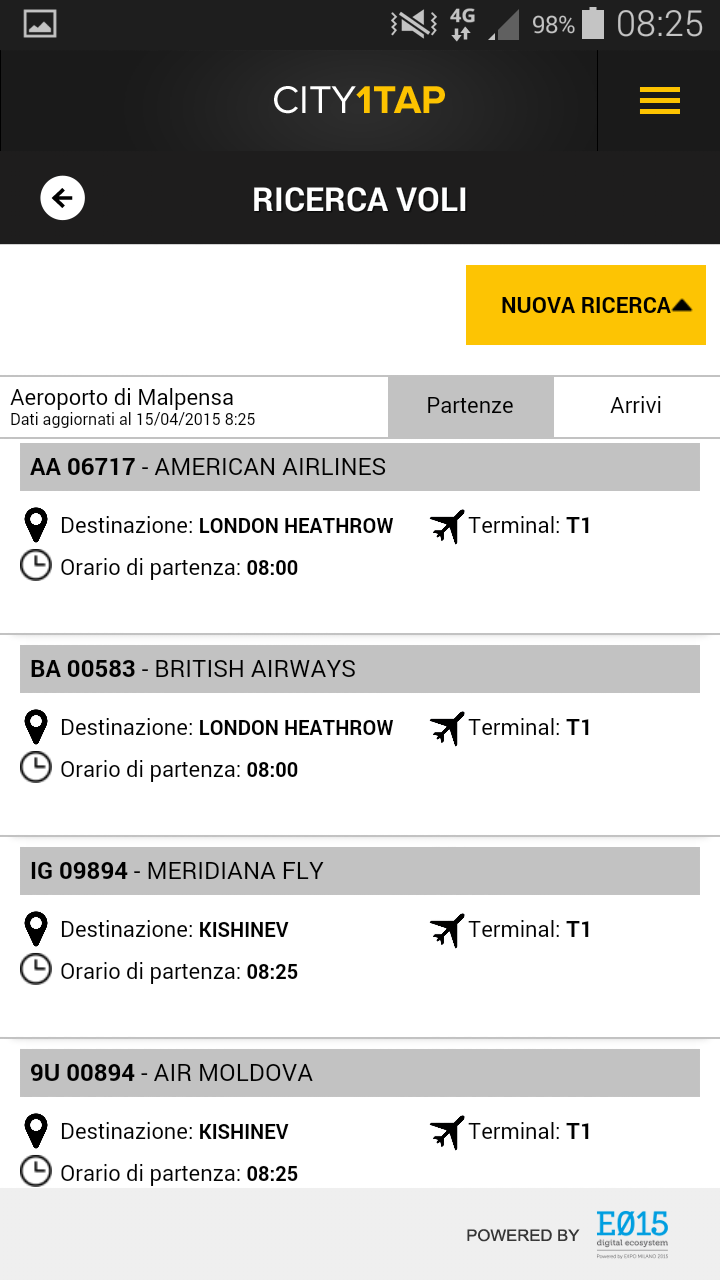
Task: Tap the picture notification icon in status bar
Action: 40,24
